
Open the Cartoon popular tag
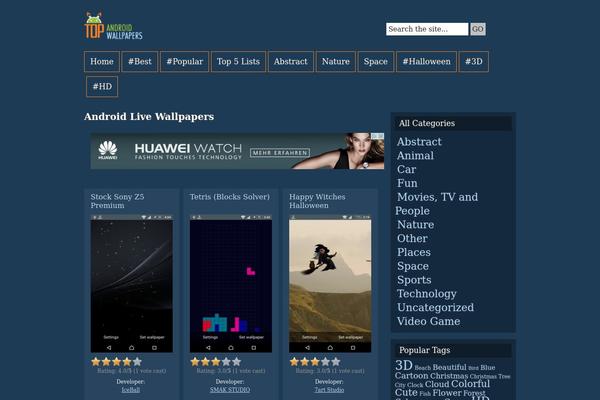[x=412, y=376]
